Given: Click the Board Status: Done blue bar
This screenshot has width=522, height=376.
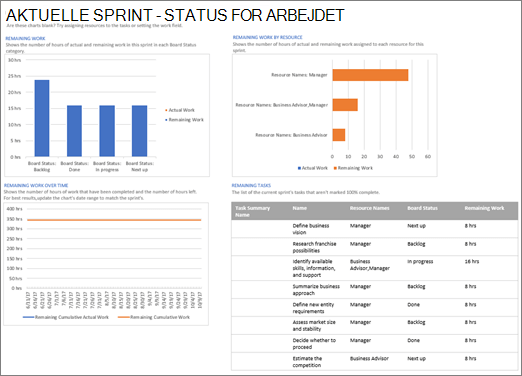Looking at the screenshot, I should pos(74,131).
